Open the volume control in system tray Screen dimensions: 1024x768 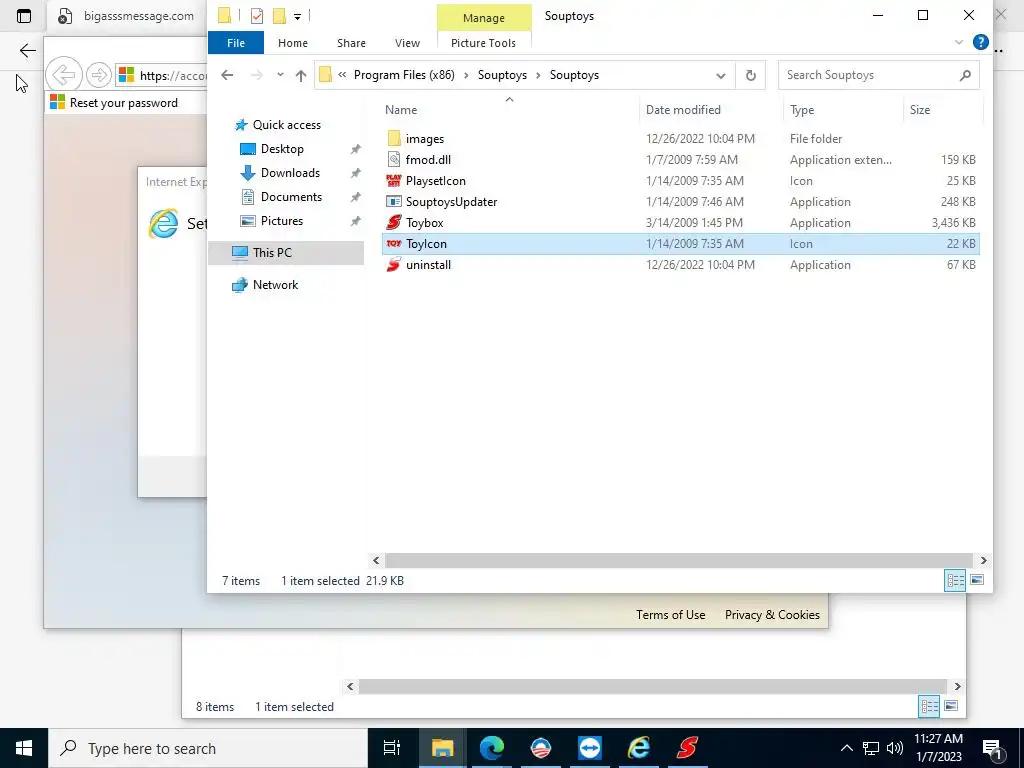coord(895,748)
